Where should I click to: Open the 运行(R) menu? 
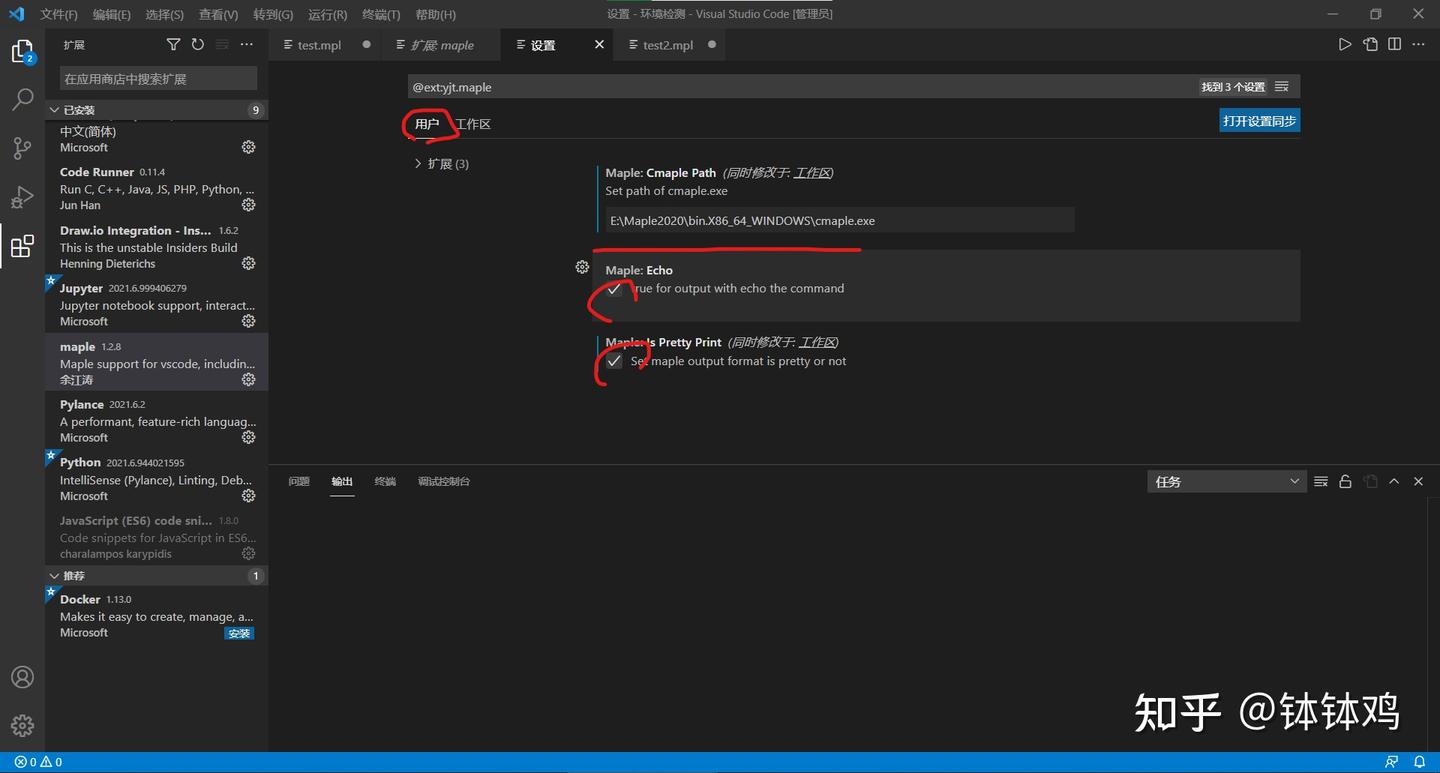click(x=328, y=14)
